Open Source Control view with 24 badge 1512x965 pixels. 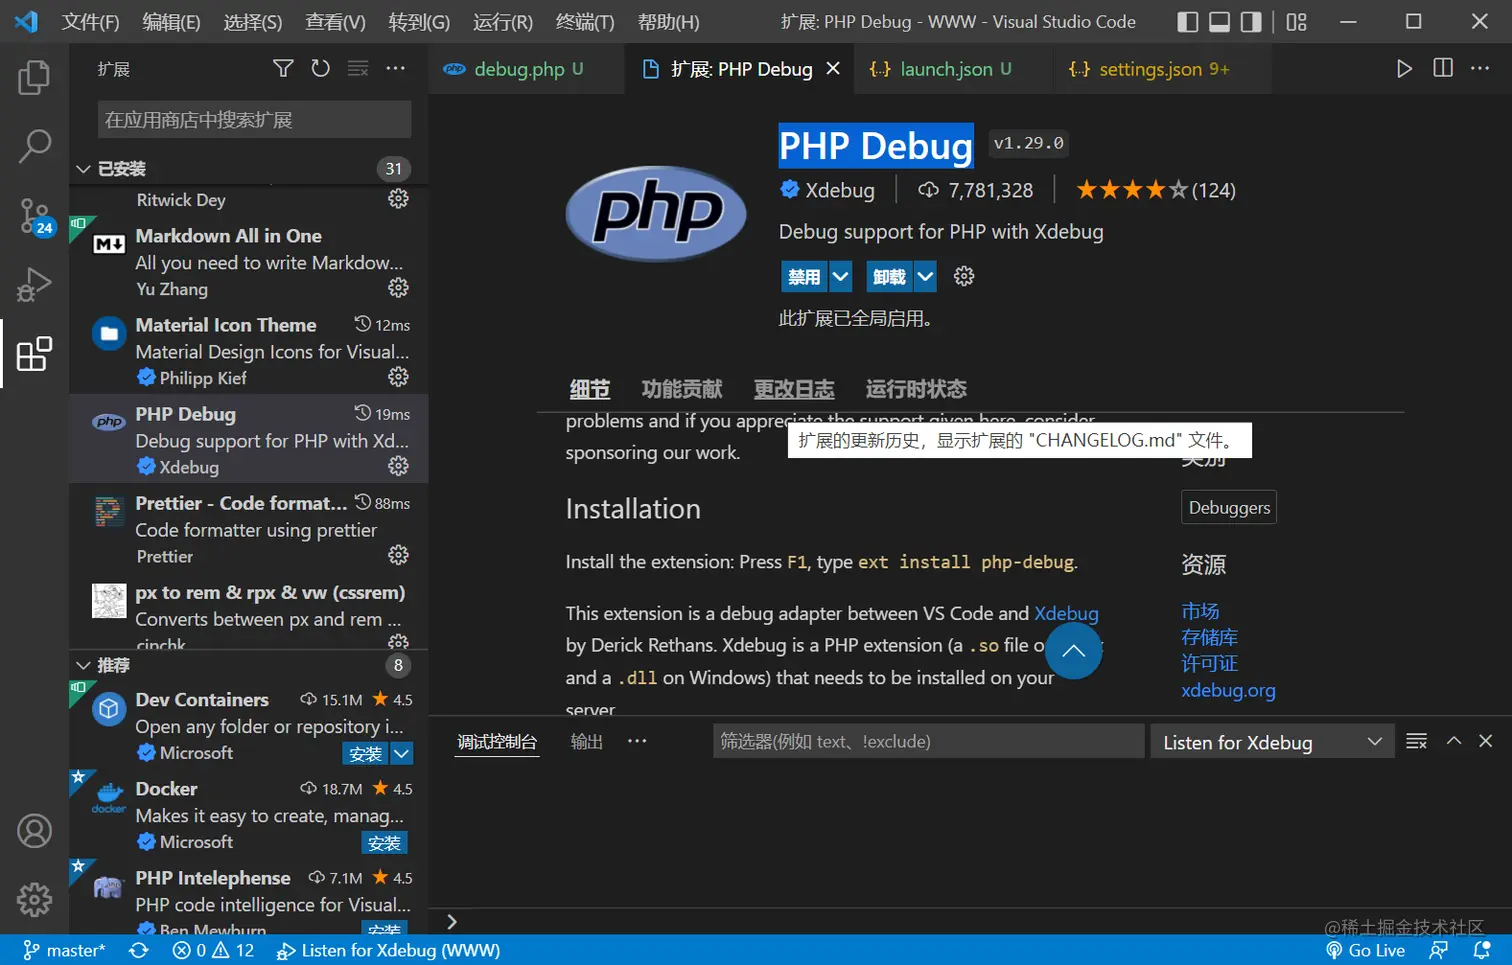pos(34,216)
